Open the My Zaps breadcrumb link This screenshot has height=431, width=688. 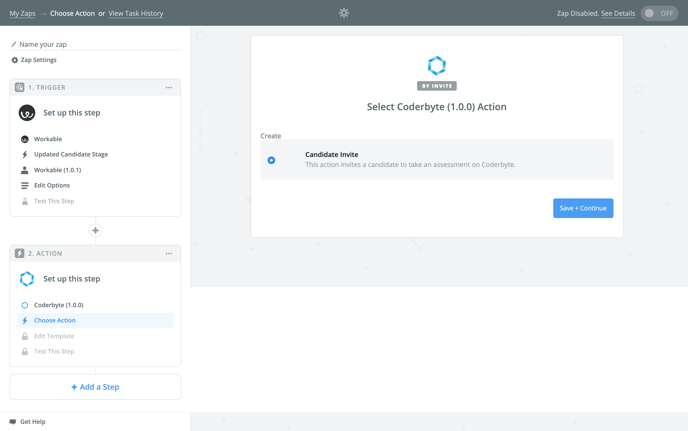pos(22,13)
